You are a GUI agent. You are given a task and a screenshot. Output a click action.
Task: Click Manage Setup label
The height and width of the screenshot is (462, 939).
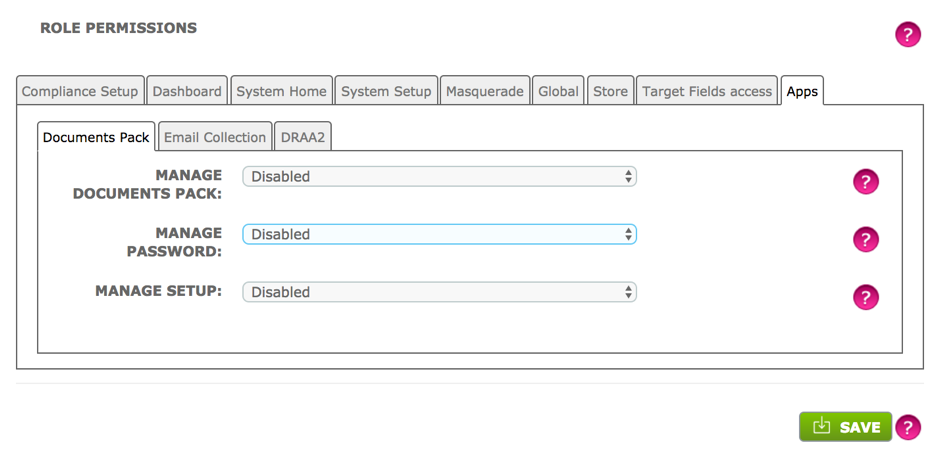(x=159, y=291)
